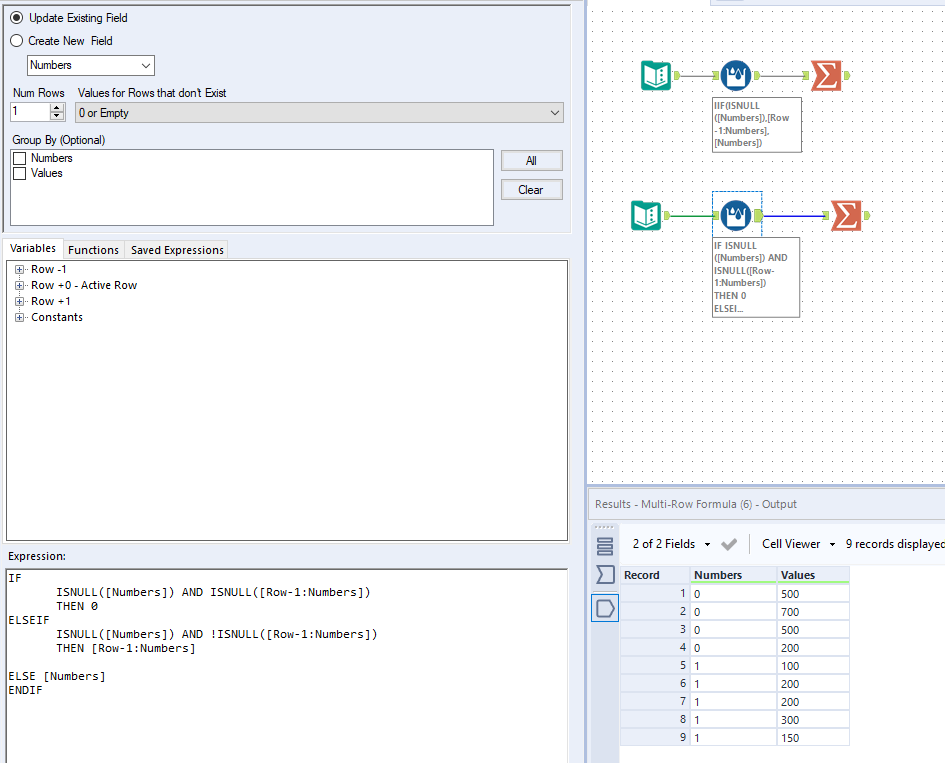Viewport: 945px width, 763px height.
Task: Select Values cell 700 in record 2
Action: [x=814, y=612]
